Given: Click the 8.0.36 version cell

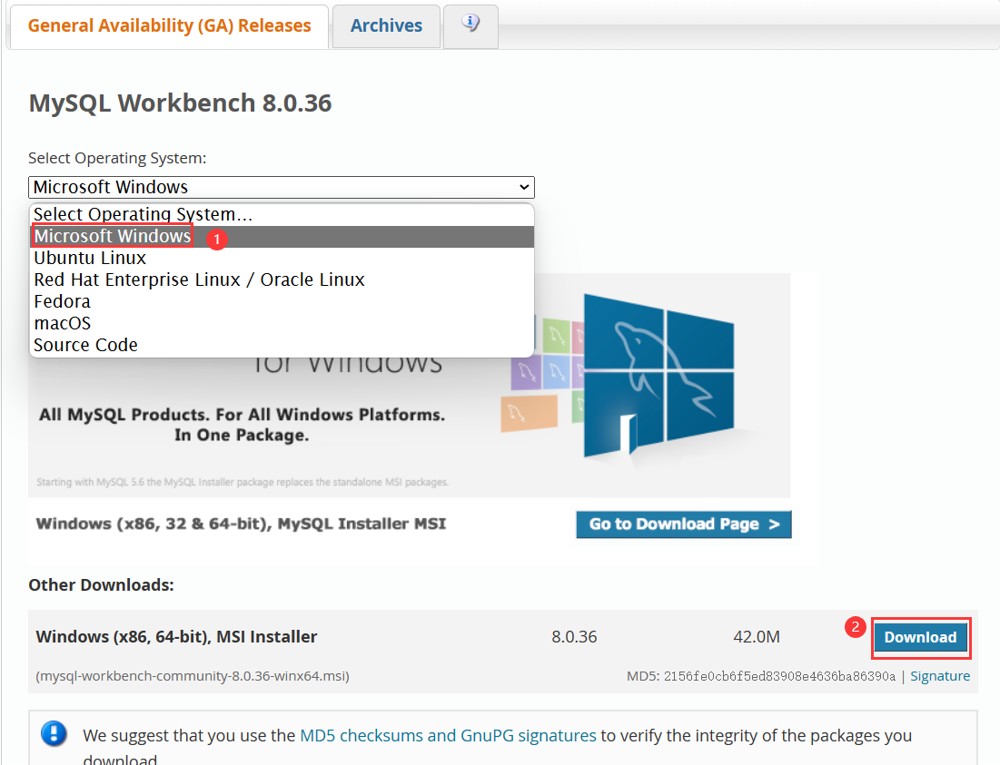Looking at the screenshot, I should point(574,637).
